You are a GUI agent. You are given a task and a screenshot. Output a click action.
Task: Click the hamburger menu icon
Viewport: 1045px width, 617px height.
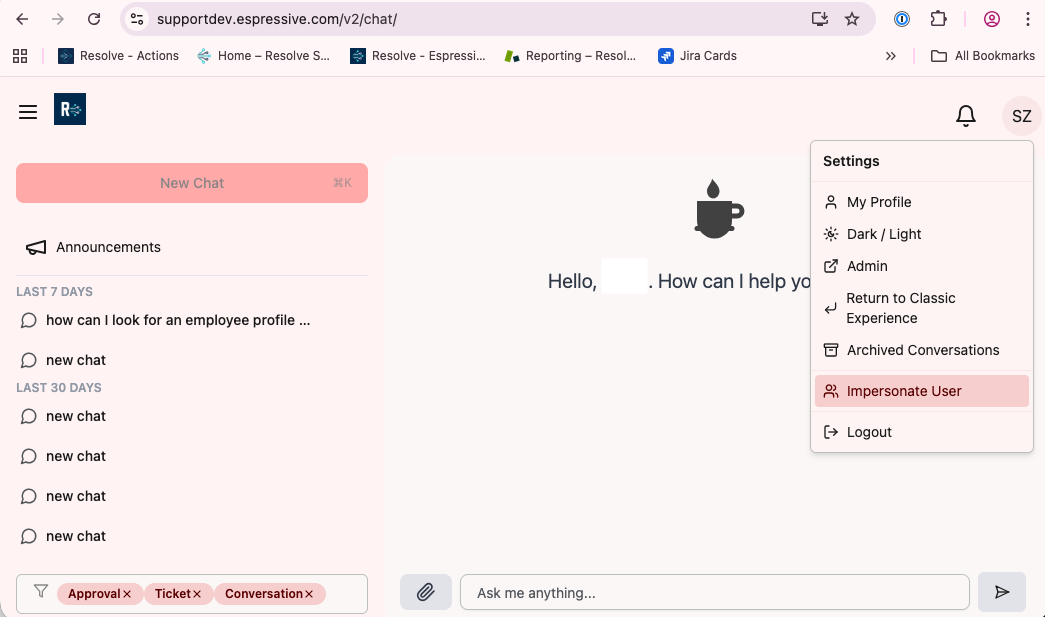click(x=27, y=111)
